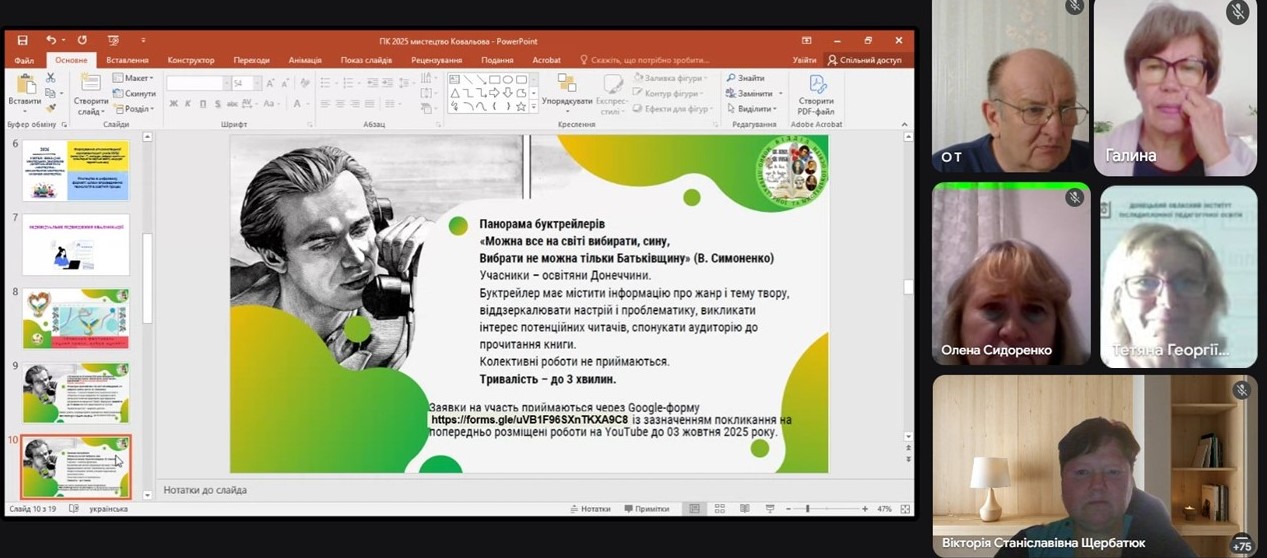This screenshot has width=1267, height=558.
Task: Open the Вставлення ribbon tab
Action: [x=127, y=60]
